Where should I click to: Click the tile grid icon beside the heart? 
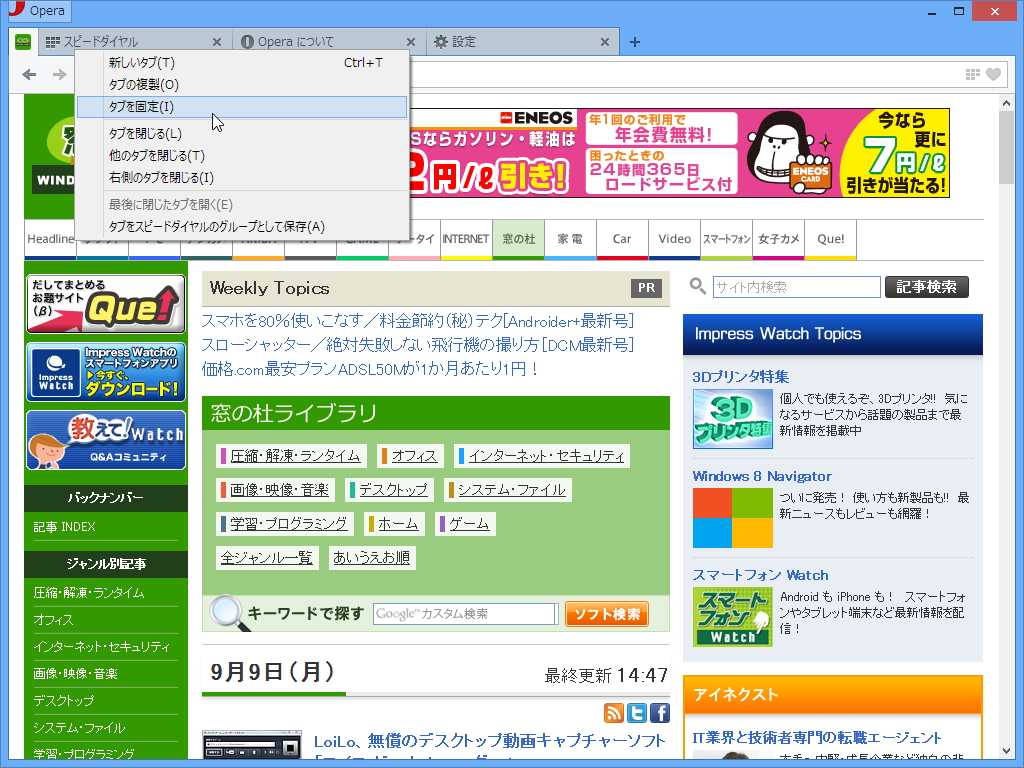pos(973,73)
